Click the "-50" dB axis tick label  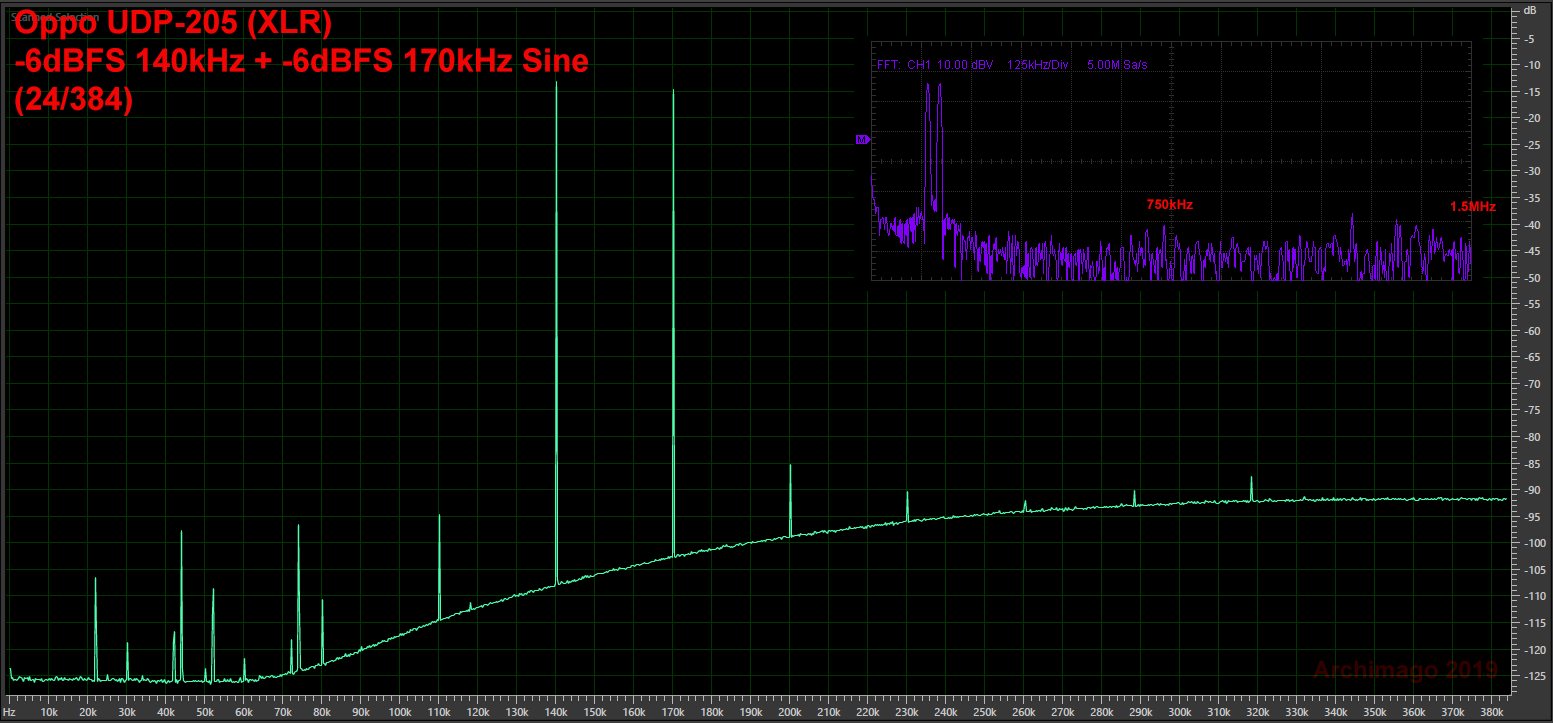[x=1530, y=278]
